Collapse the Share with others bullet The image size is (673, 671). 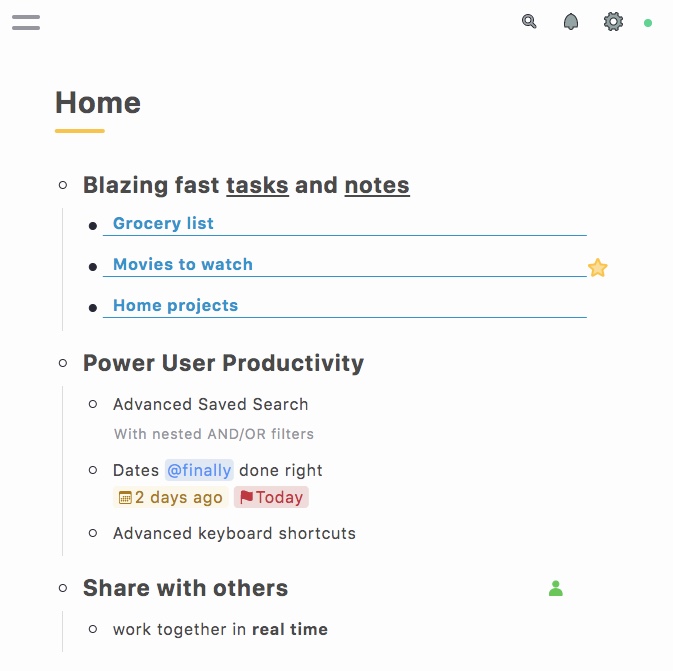click(63, 588)
